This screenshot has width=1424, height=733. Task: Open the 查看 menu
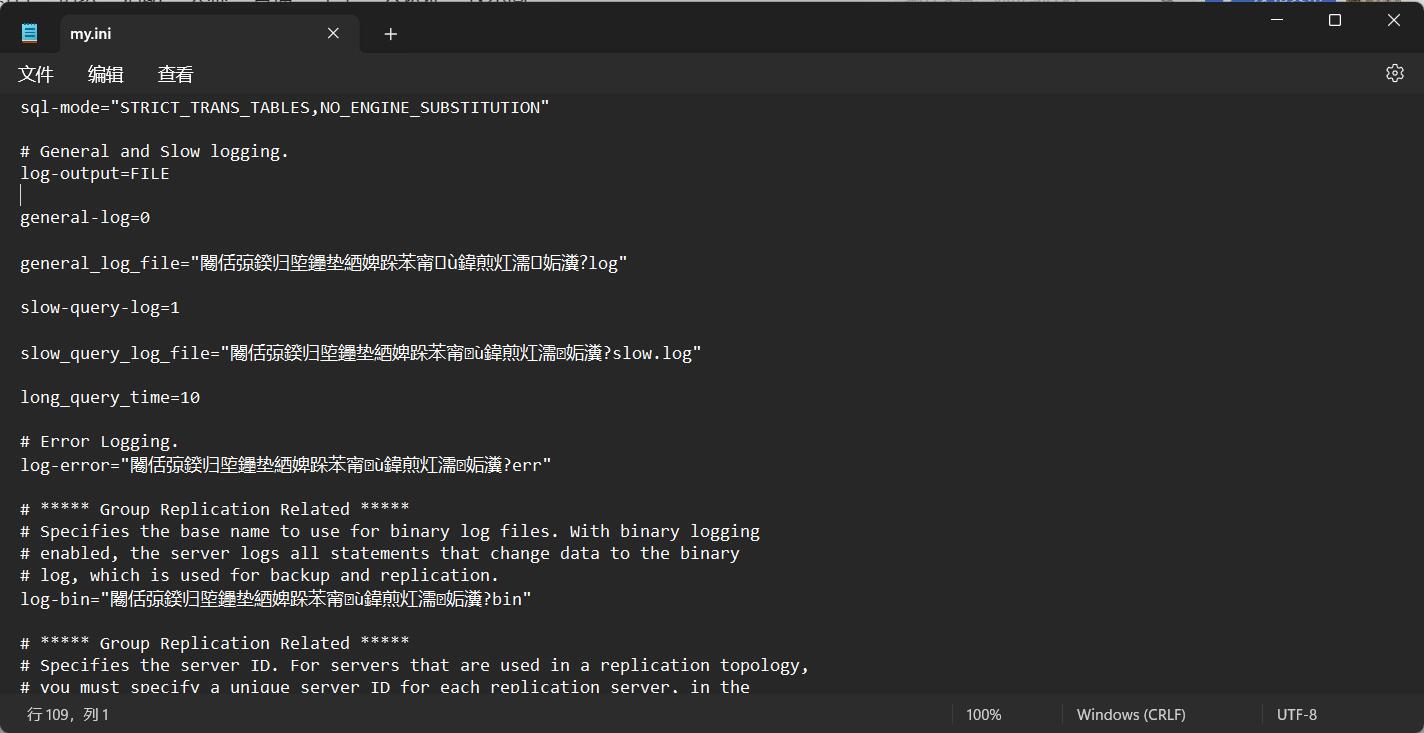pyautogui.click(x=176, y=74)
